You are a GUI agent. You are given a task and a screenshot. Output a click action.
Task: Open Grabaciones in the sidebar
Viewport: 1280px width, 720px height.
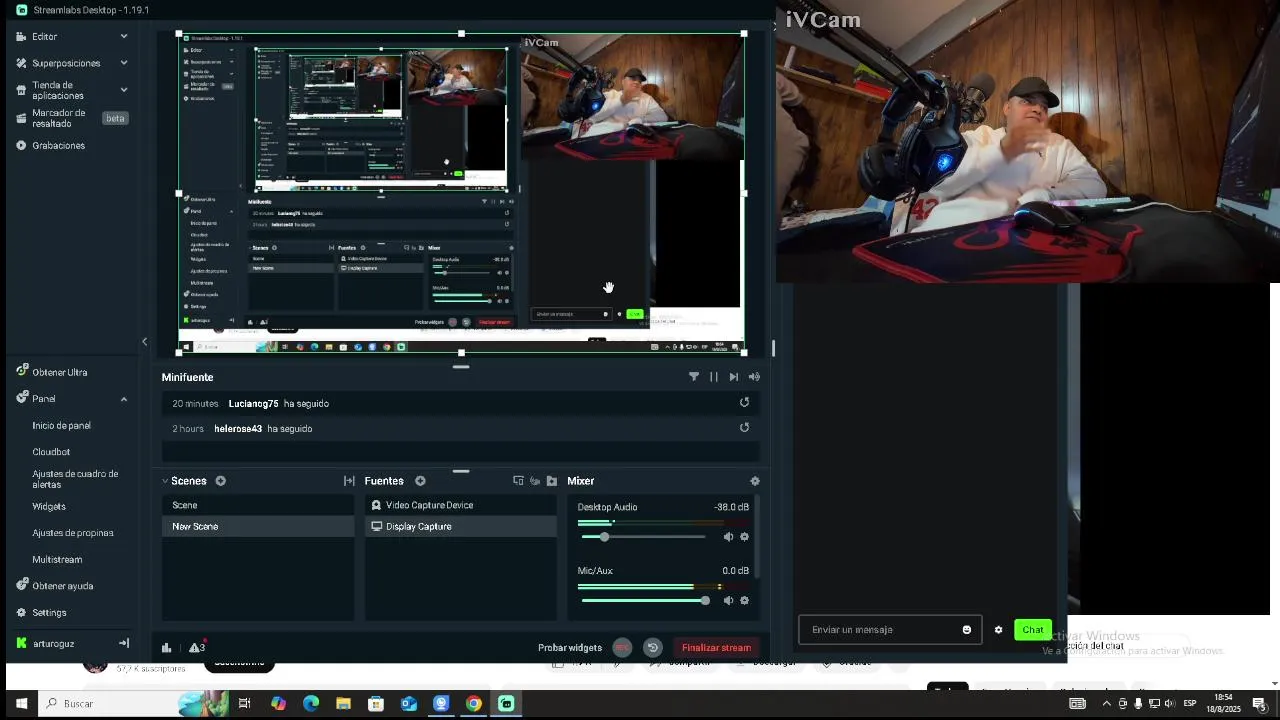click(x=58, y=146)
